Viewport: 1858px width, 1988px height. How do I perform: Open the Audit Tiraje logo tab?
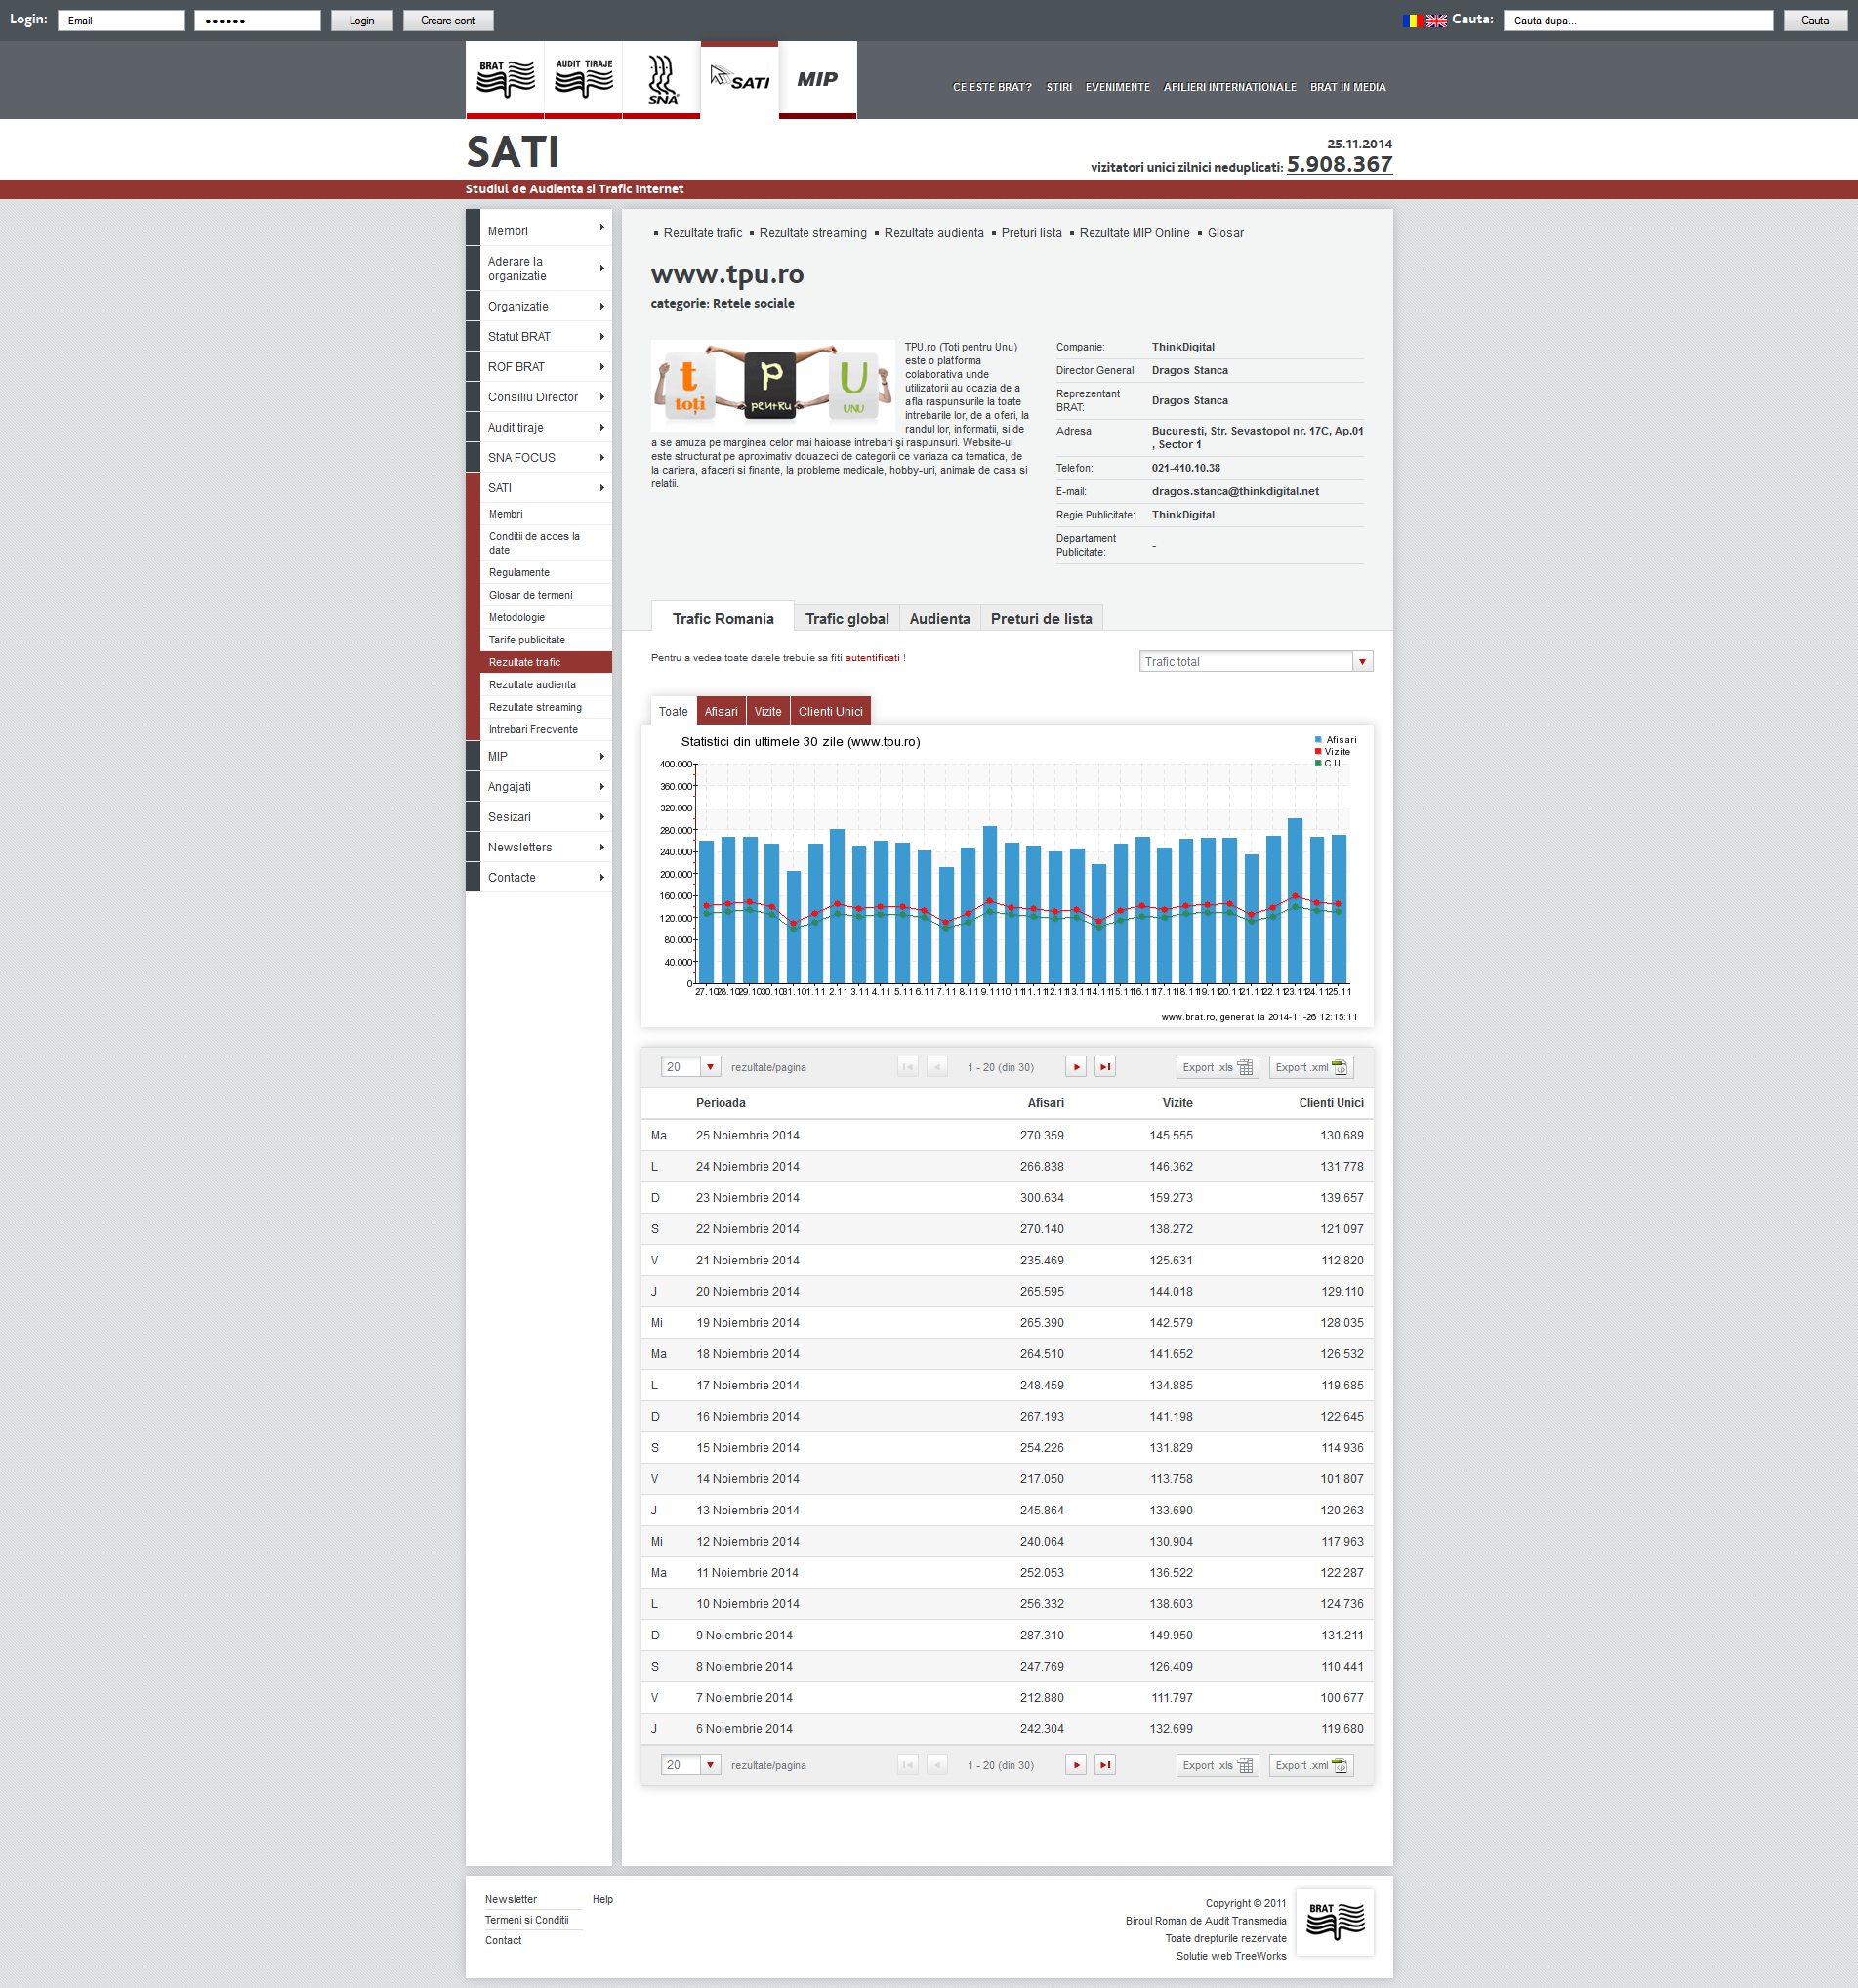(x=583, y=79)
